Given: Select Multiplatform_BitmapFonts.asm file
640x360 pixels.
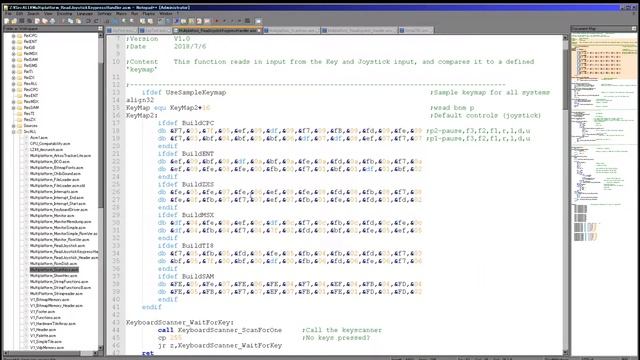Looking at the screenshot, I should [x=56, y=167].
